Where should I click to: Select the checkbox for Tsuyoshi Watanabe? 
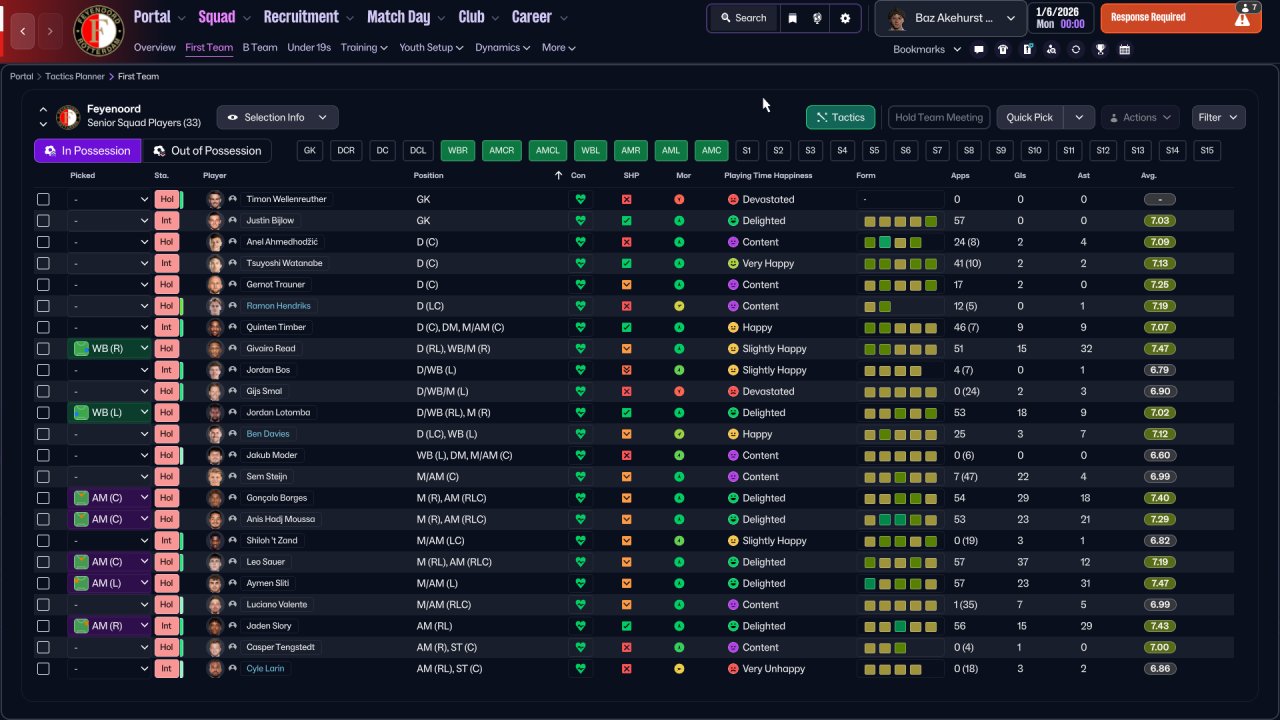[43, 263]
